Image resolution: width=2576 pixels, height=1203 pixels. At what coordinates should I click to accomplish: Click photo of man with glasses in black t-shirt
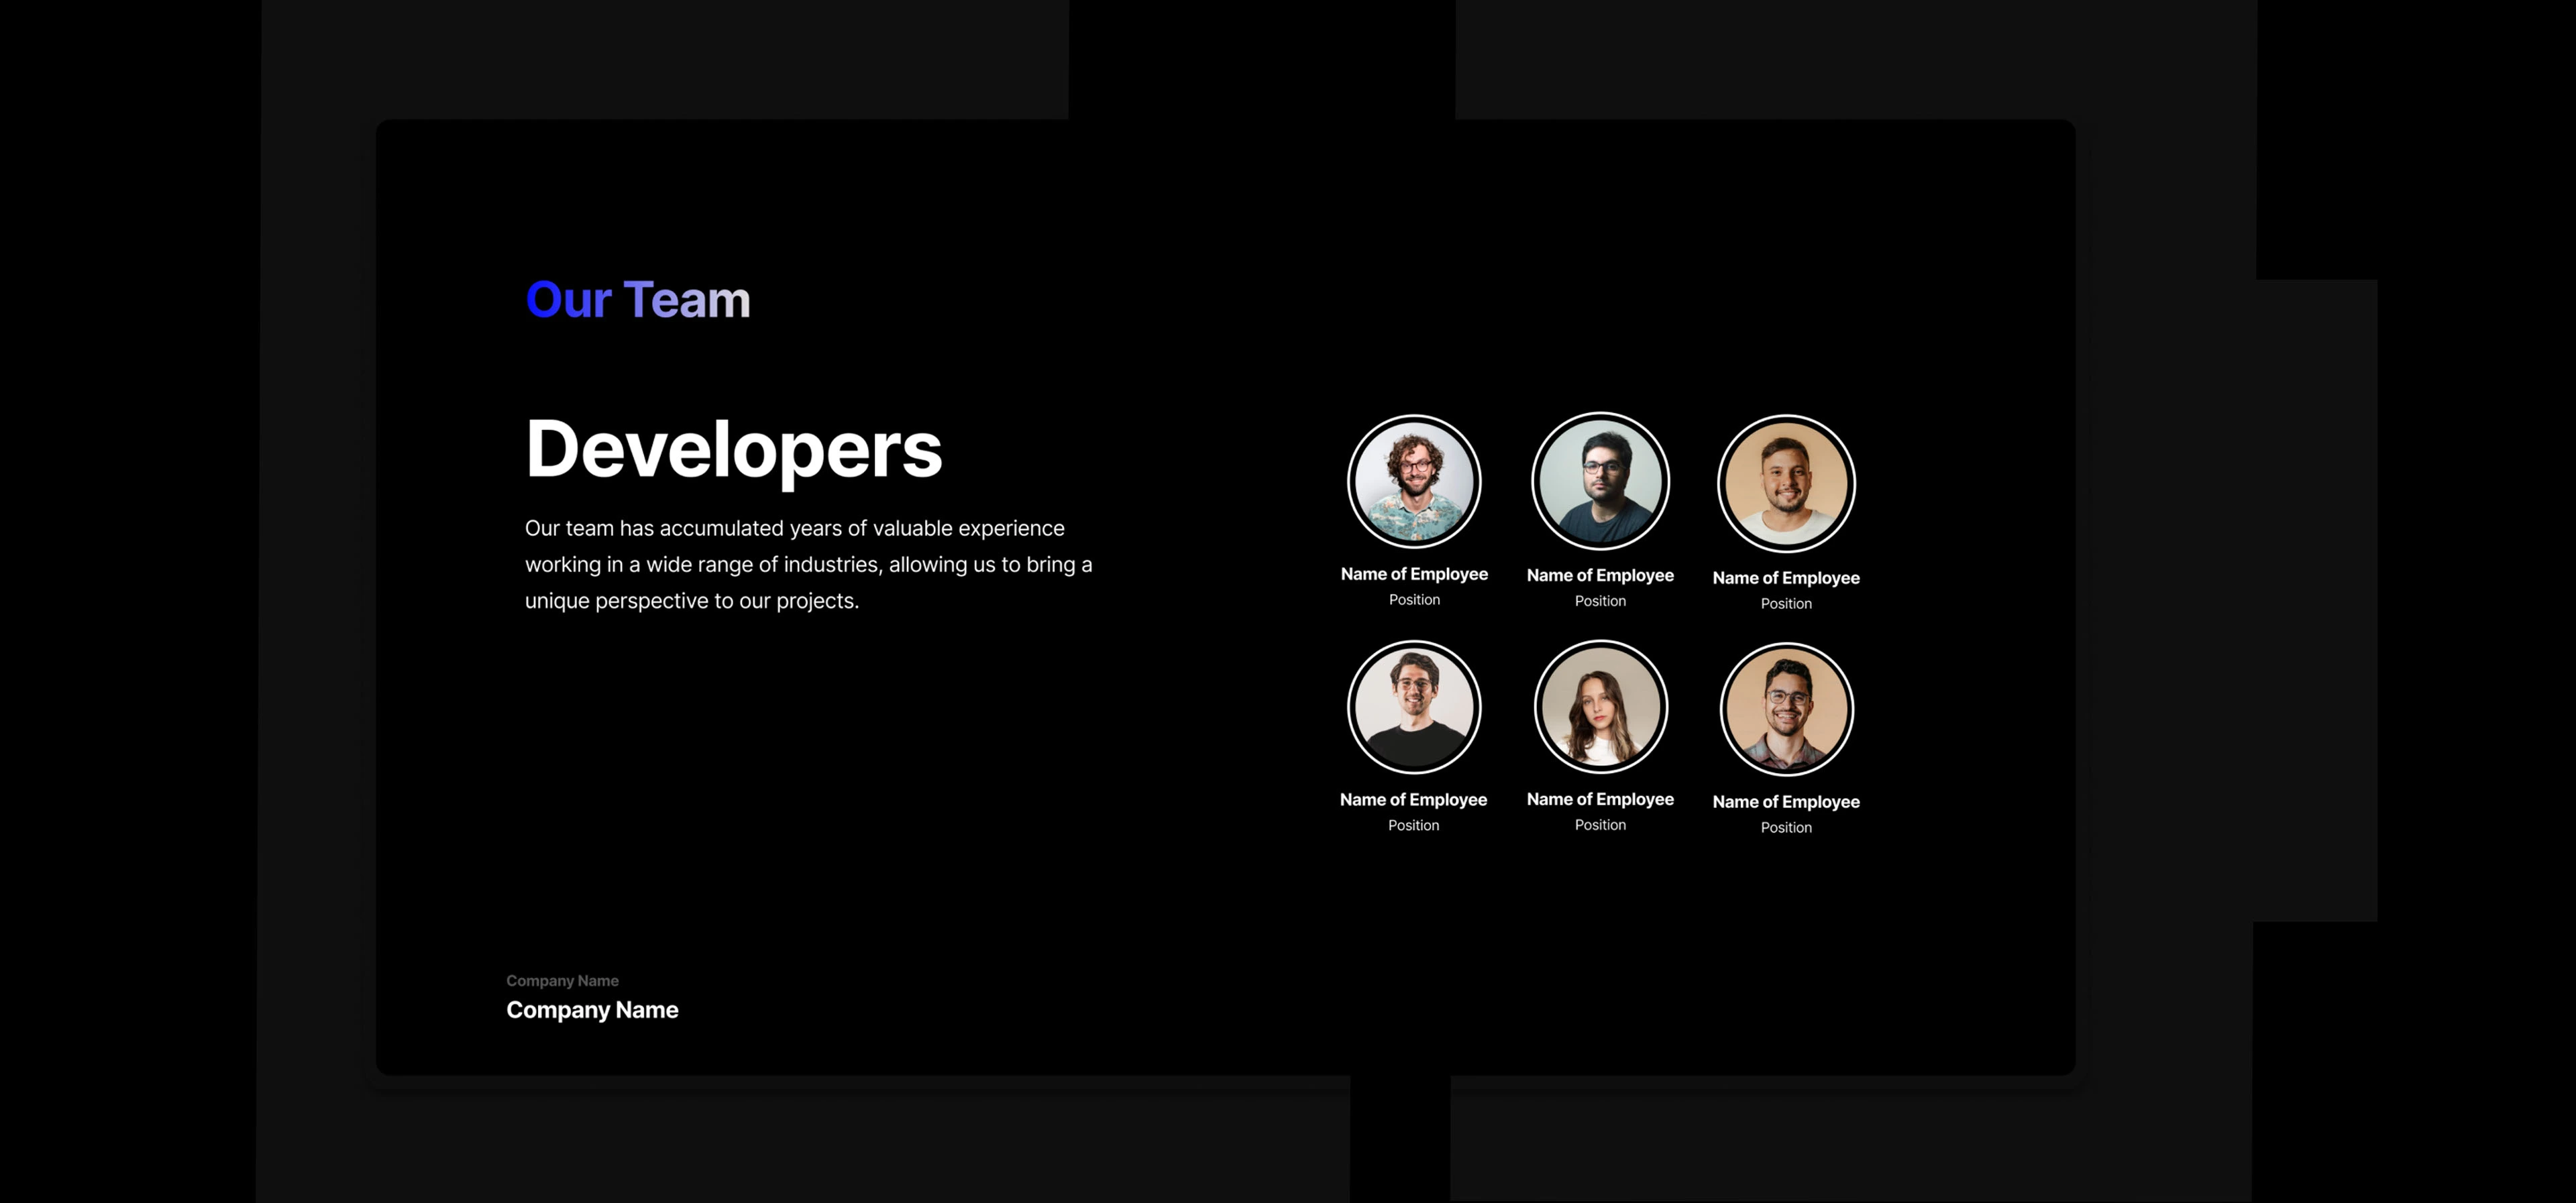(1414, 707)
